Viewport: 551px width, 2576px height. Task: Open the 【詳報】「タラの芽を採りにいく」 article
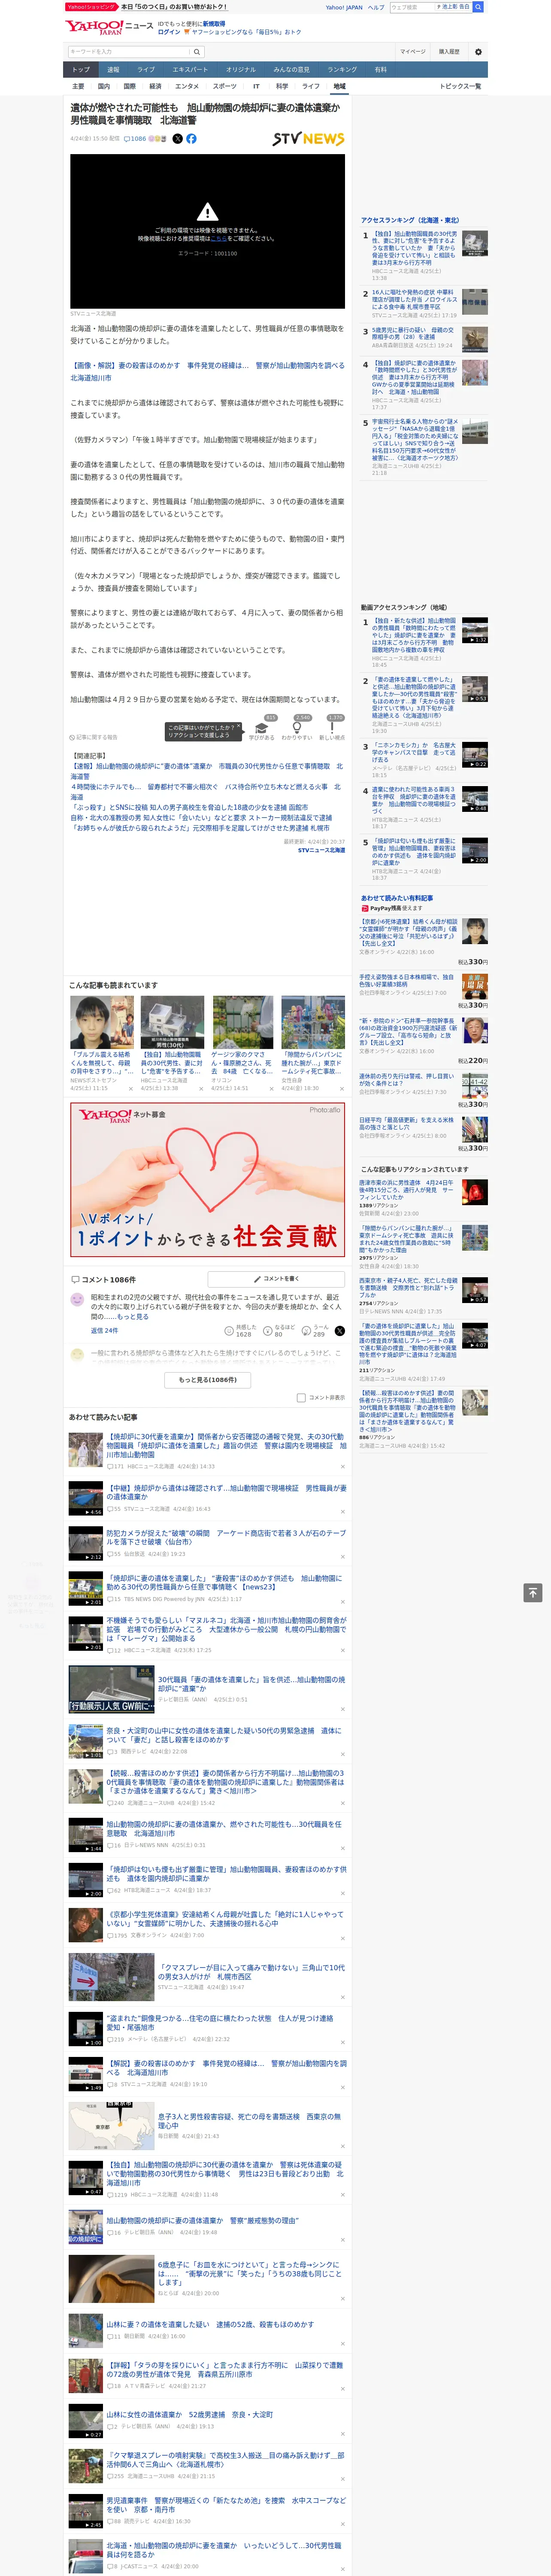(x=224, y=2370)
